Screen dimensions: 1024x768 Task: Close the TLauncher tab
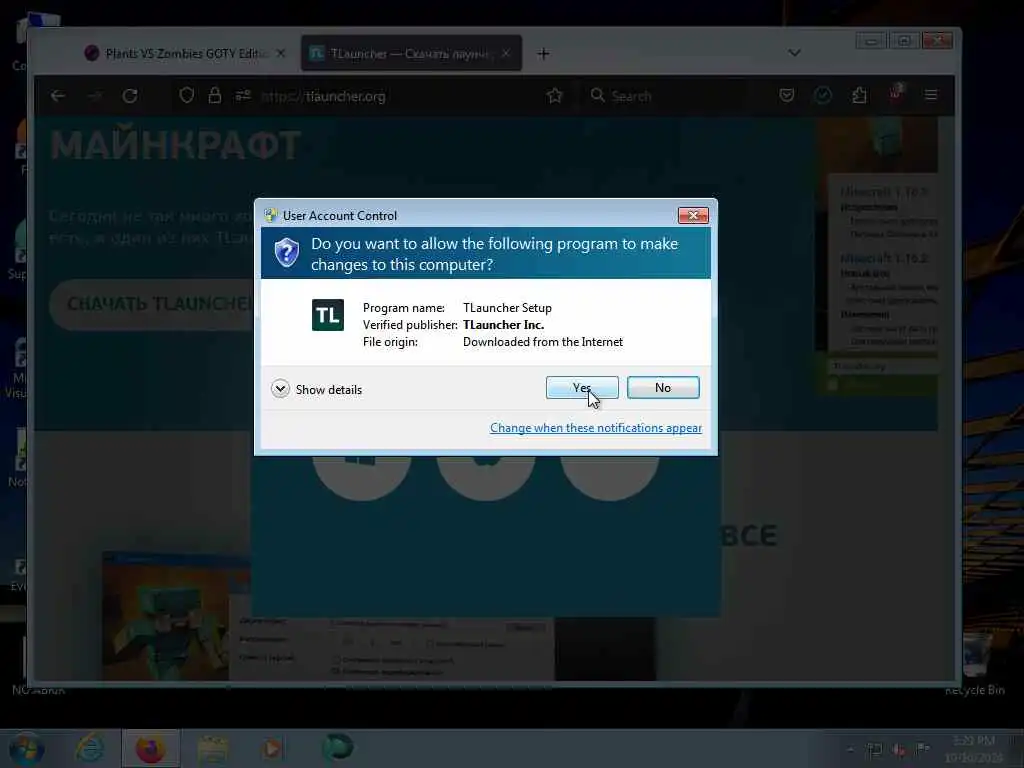point(506,54)
